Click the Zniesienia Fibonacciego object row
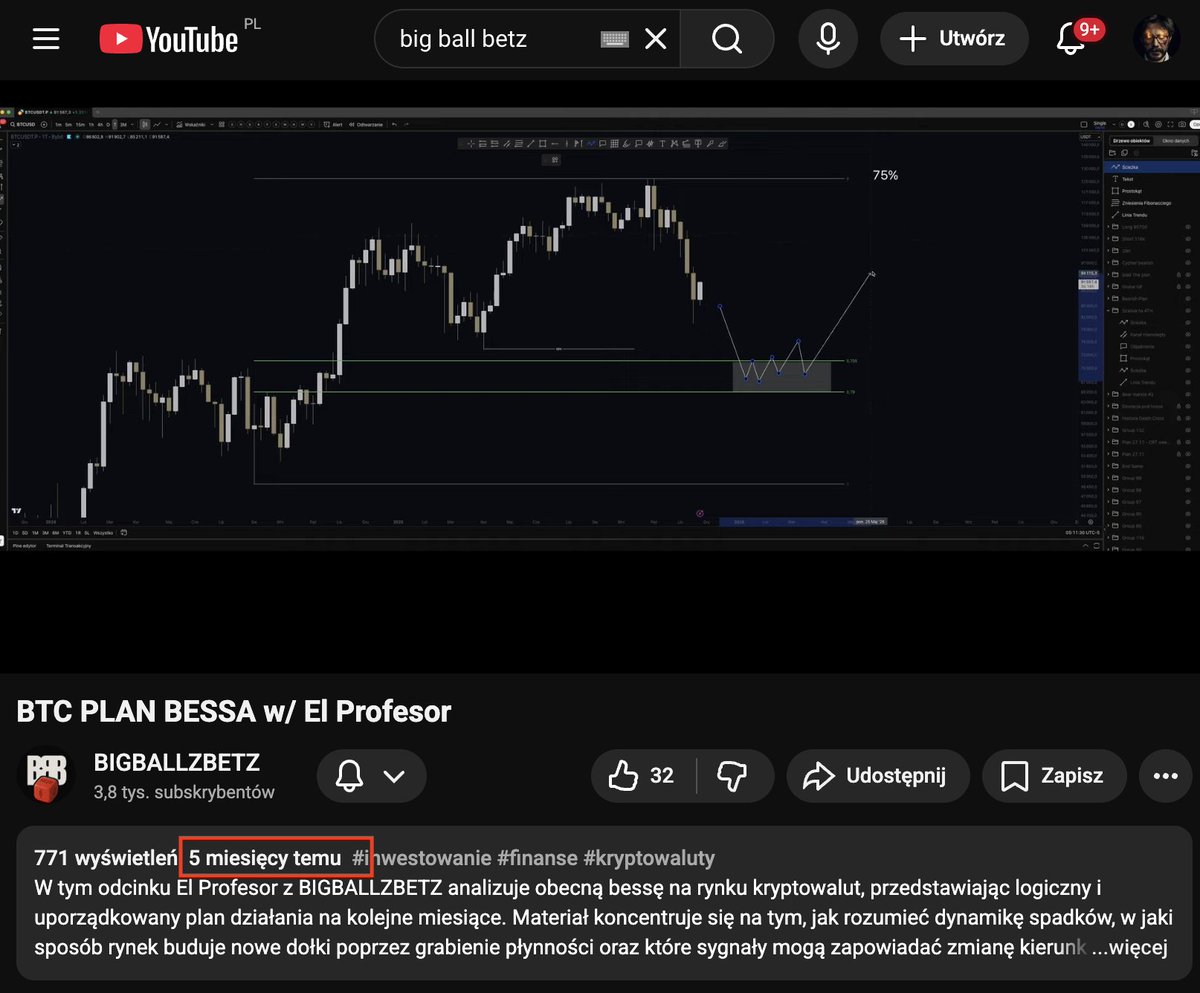 coord(1150,203)
